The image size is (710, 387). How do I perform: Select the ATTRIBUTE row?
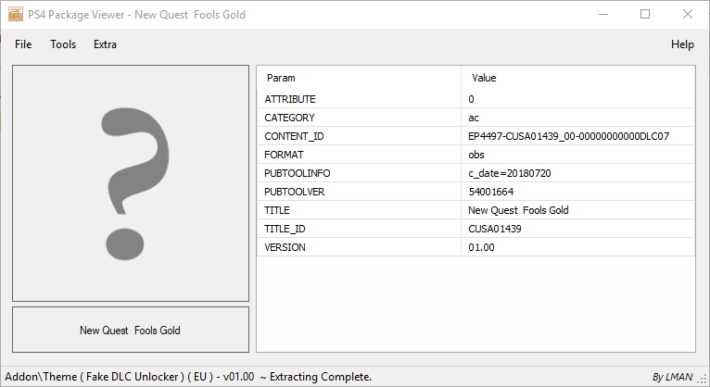click(476, 99)
